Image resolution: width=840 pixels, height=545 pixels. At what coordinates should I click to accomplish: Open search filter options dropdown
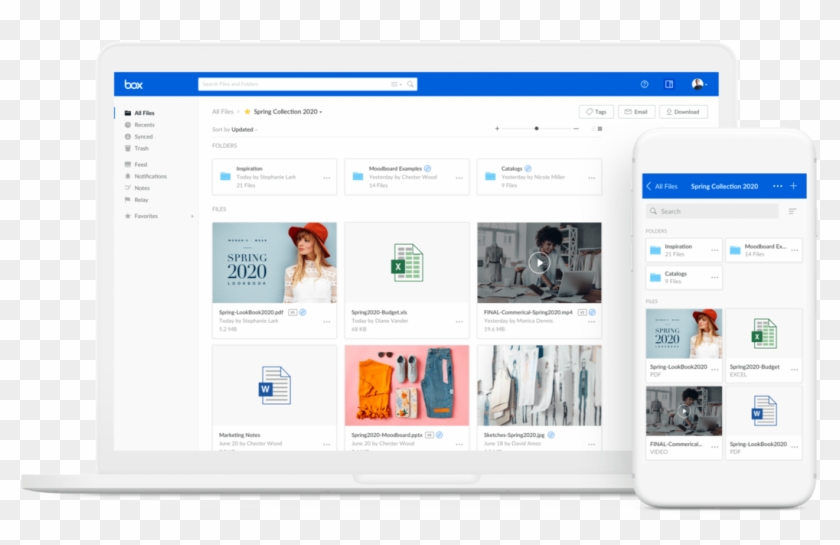click(396, 84)
